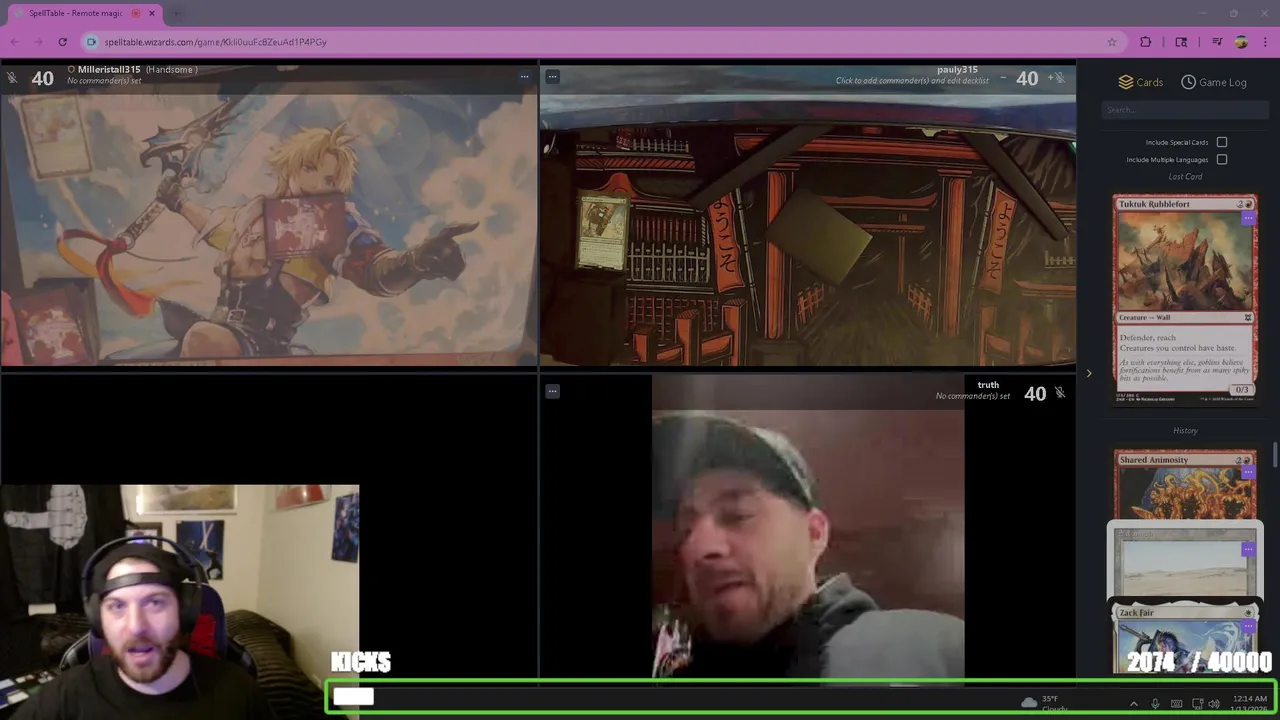Screen dimensions: 1280x720
Task: Open taskbar volume speaker icon
Action: click(1214, 704)
